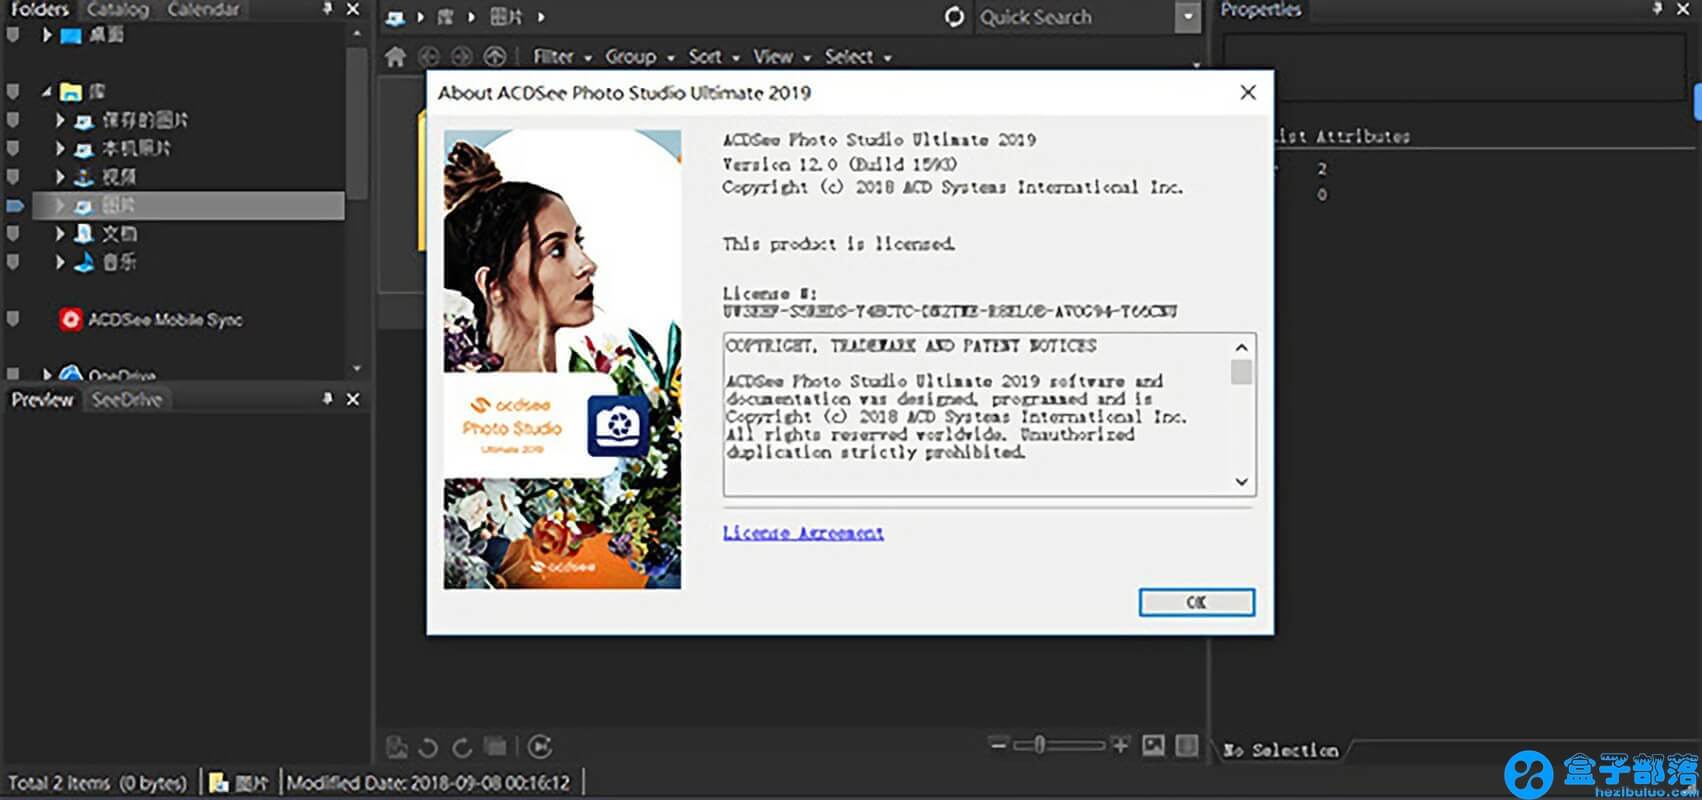The image size is (1702, 800).
Task: Click the Compare Images icon in bottom toolbar
Action: 495,747
